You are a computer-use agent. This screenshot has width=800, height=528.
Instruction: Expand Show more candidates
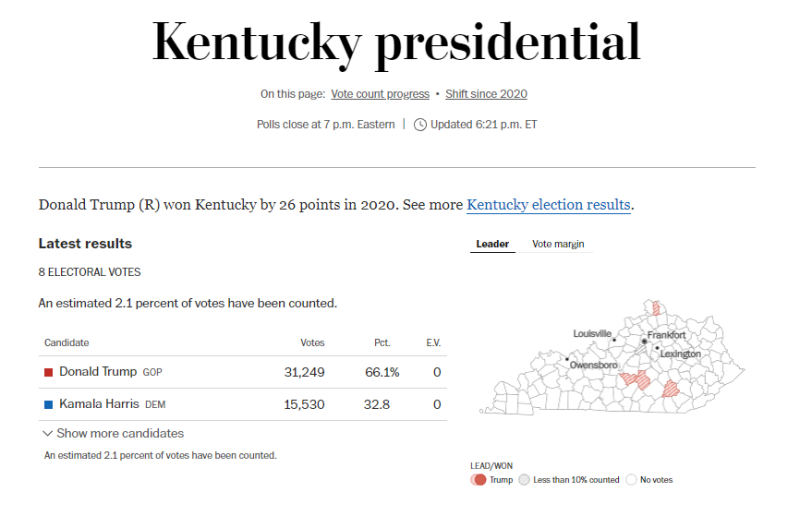[113, 434]
